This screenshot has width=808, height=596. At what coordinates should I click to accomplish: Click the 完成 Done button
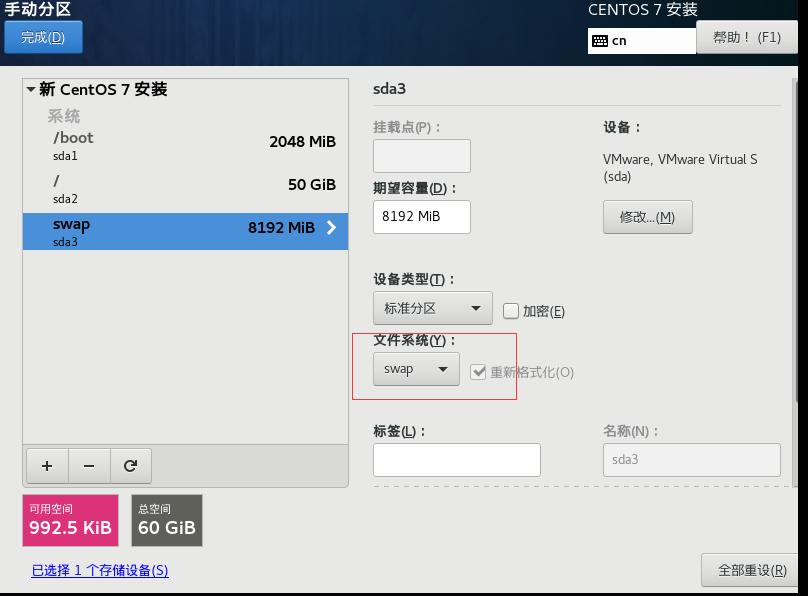43,37
